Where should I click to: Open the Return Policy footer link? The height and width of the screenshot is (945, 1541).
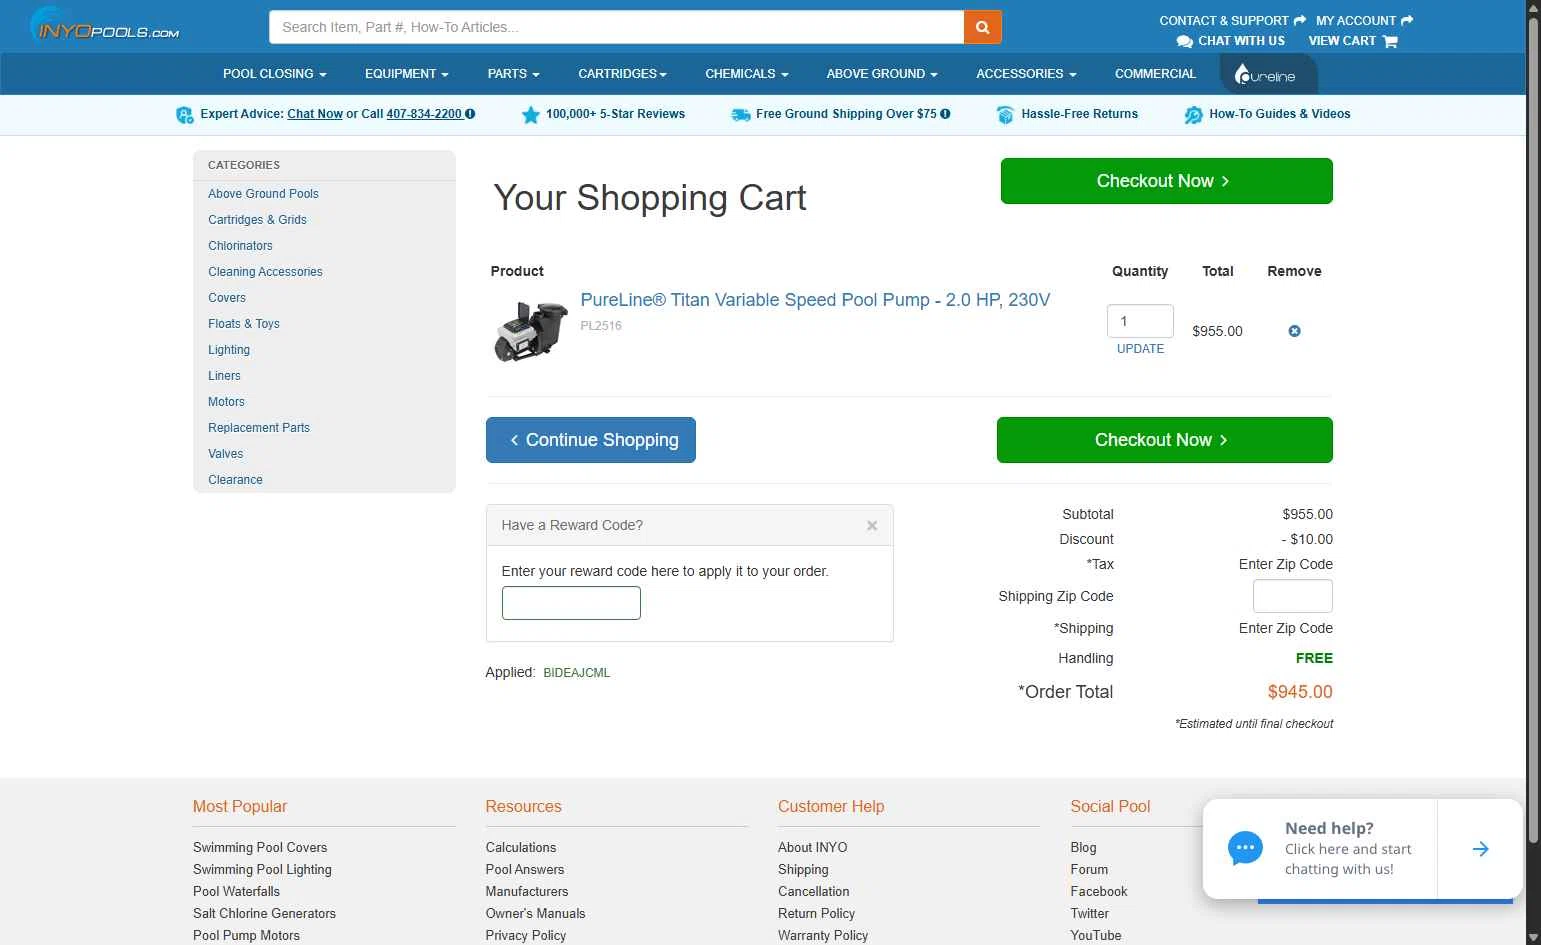816,914
